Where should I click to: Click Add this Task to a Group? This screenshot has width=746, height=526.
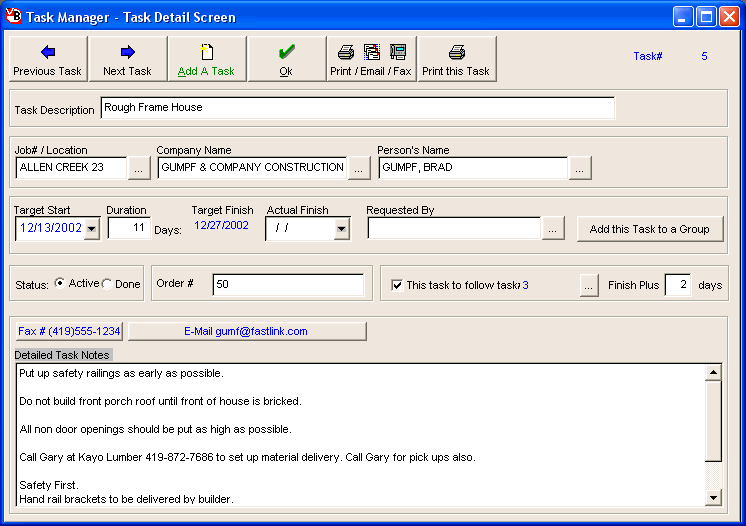coord(649,229)
